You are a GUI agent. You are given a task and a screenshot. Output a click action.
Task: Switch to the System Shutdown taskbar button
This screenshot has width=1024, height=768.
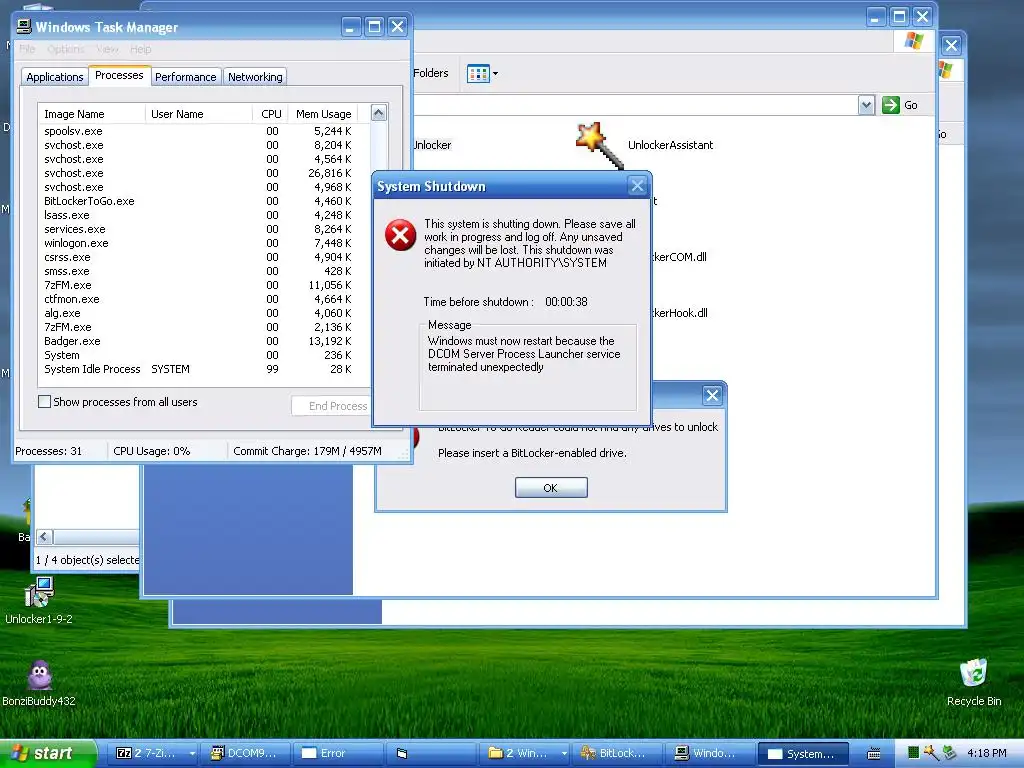(x=803, y=753)
